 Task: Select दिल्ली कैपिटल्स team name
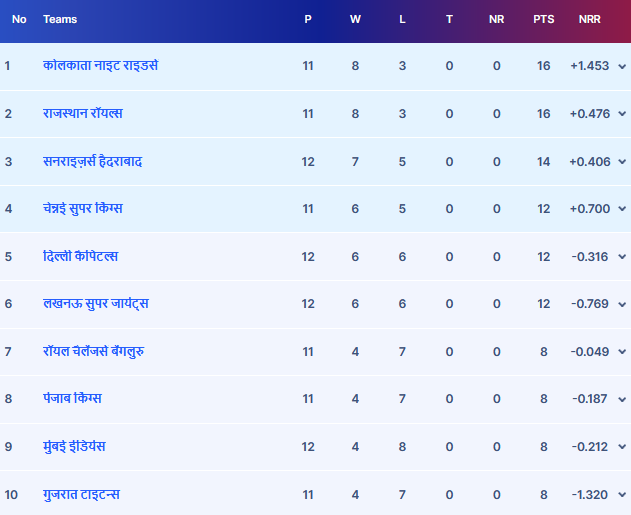(x=80, y=257)
